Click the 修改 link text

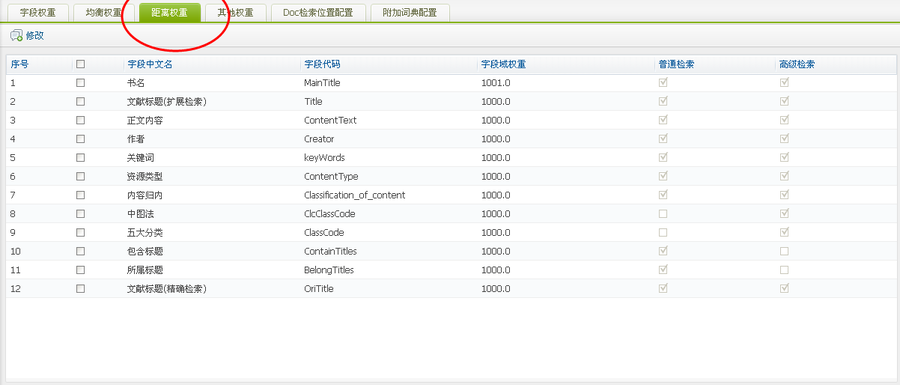(34, 36)
